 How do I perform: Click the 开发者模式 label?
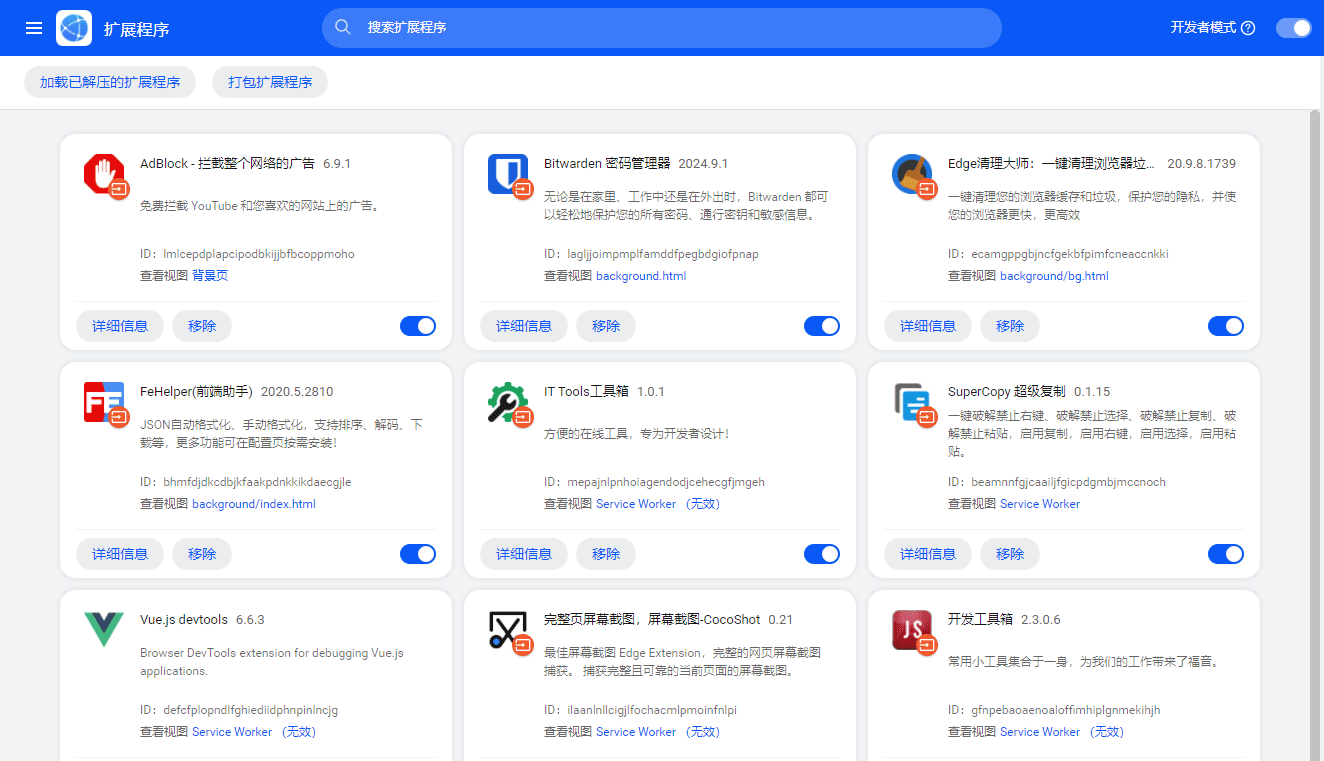coord(1203,28)
